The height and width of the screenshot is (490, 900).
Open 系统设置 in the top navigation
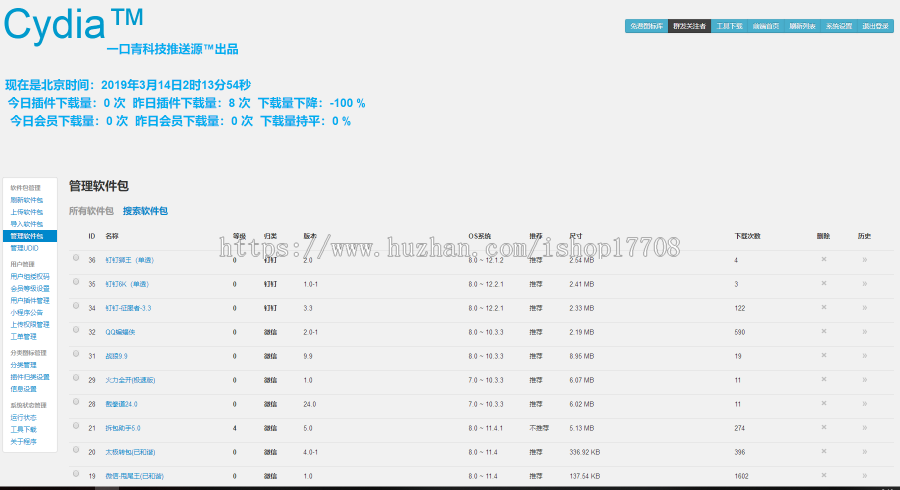pos(839,26)
